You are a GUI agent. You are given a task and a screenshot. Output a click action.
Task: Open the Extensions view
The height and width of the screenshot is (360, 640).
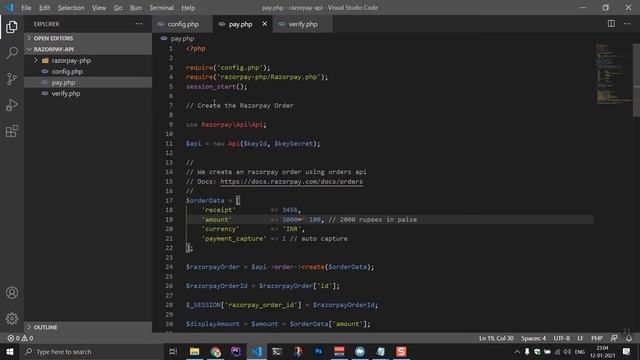12,131
